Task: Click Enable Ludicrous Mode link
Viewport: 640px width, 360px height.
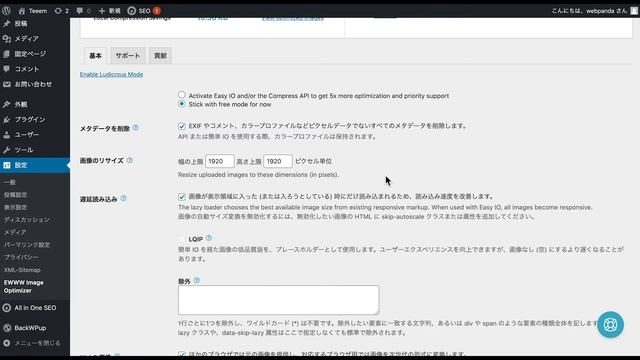Action: 111,74
